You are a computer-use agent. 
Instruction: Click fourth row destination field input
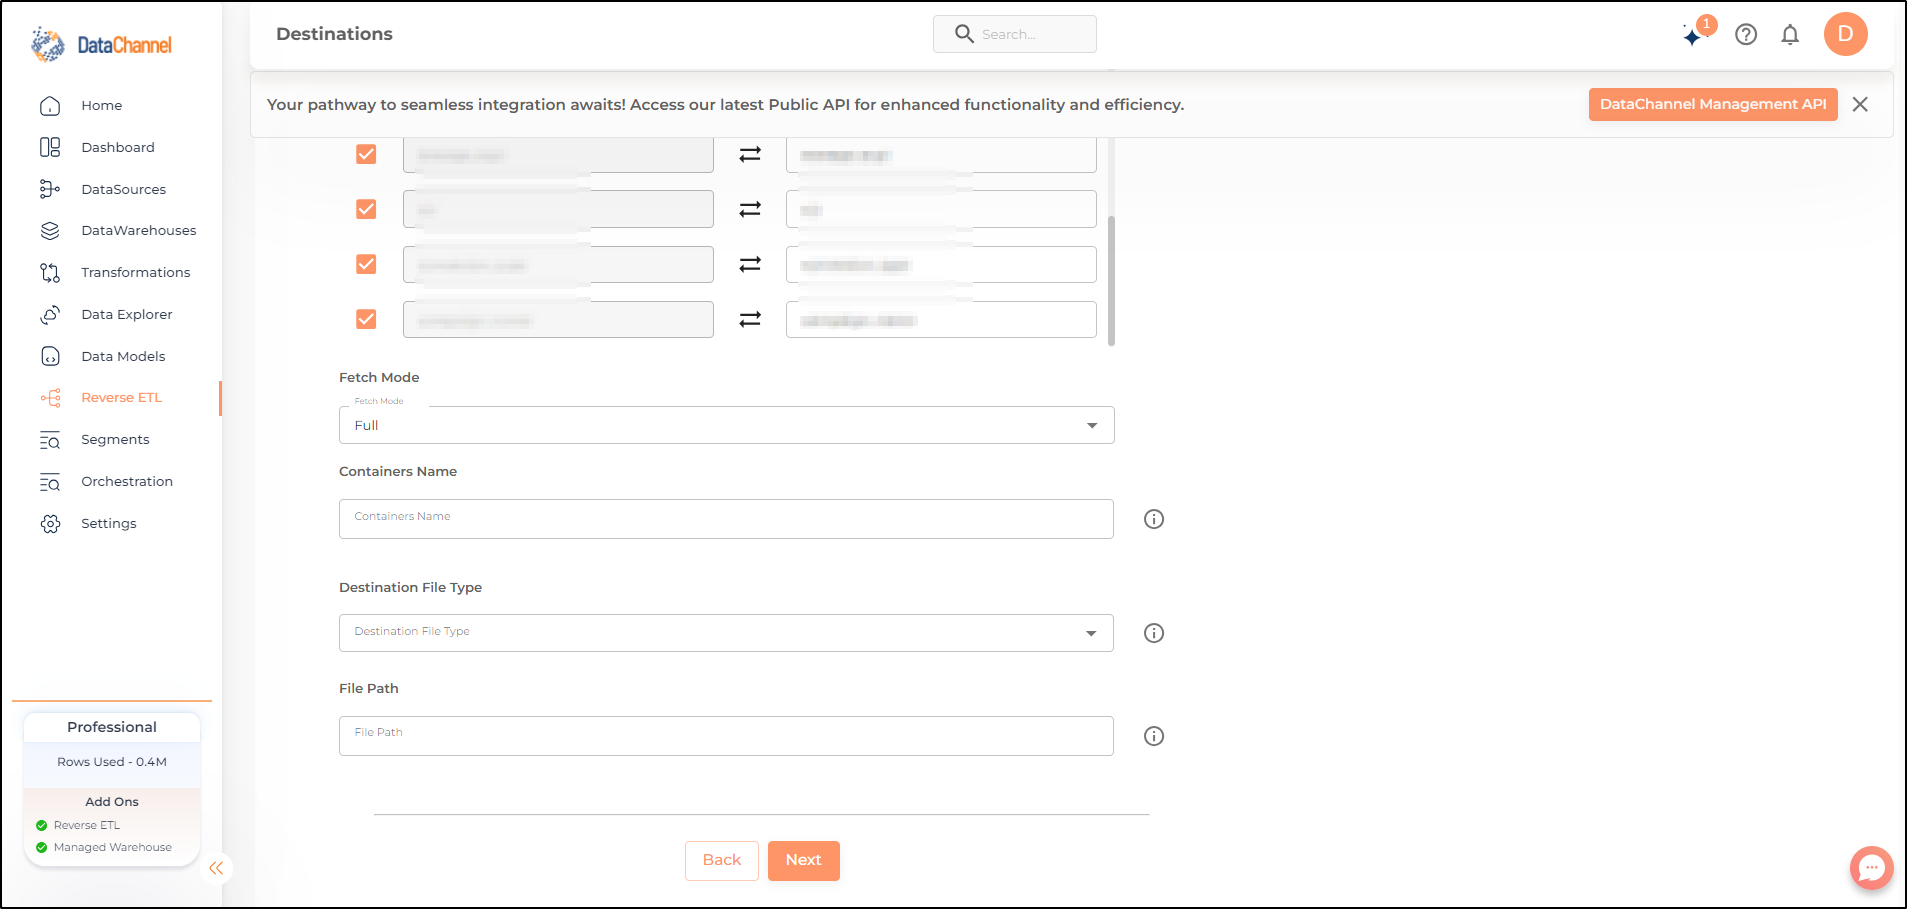point(941,319)
